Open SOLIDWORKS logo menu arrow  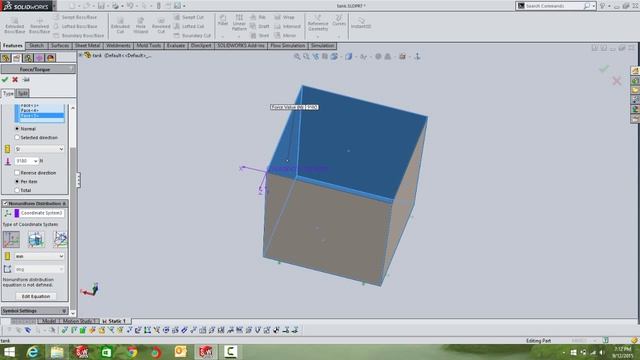click(x=54, y=6)
